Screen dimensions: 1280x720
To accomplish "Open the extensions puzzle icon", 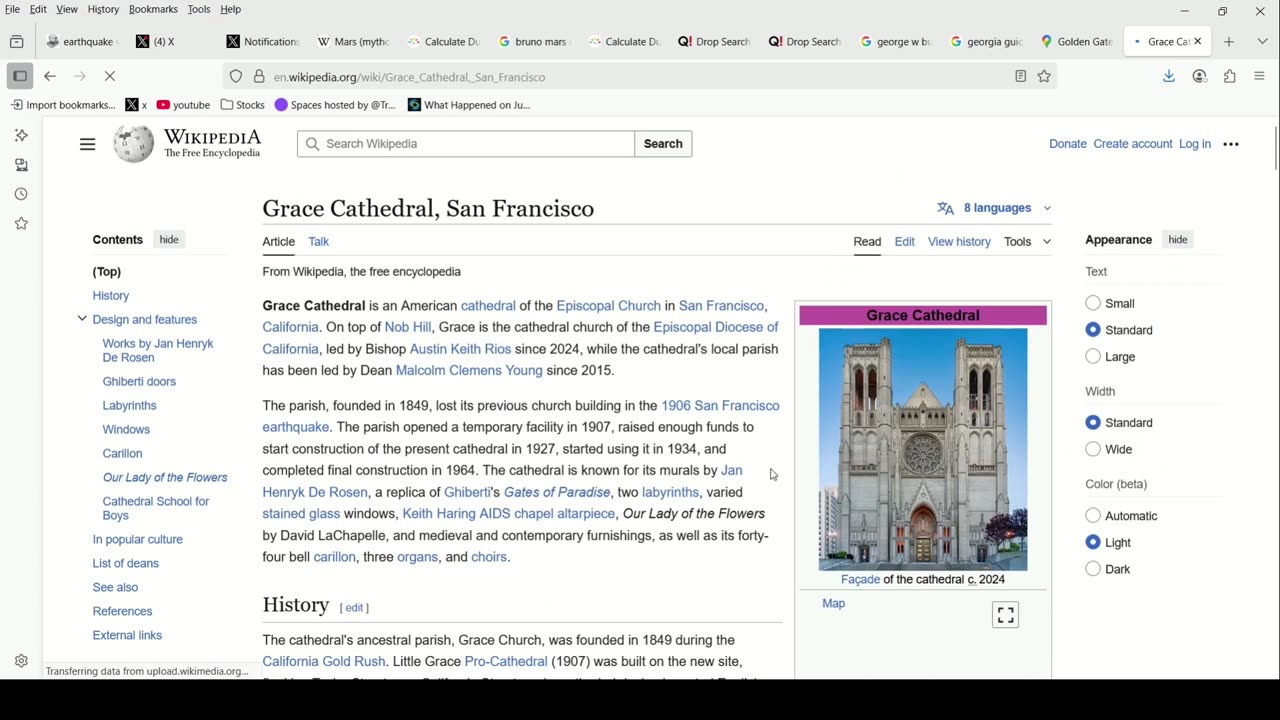I will 1229,76.
